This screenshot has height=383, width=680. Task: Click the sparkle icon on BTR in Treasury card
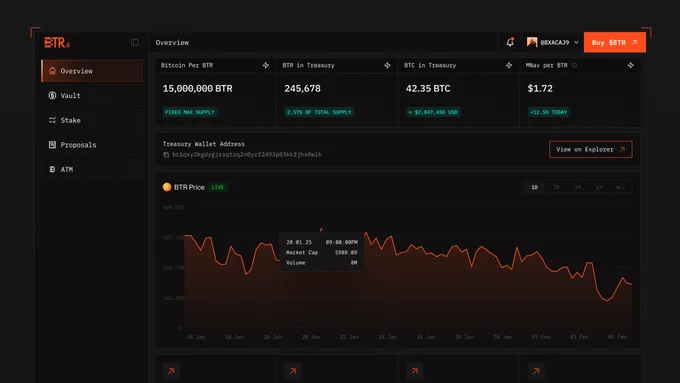click(x=387, y=65)
